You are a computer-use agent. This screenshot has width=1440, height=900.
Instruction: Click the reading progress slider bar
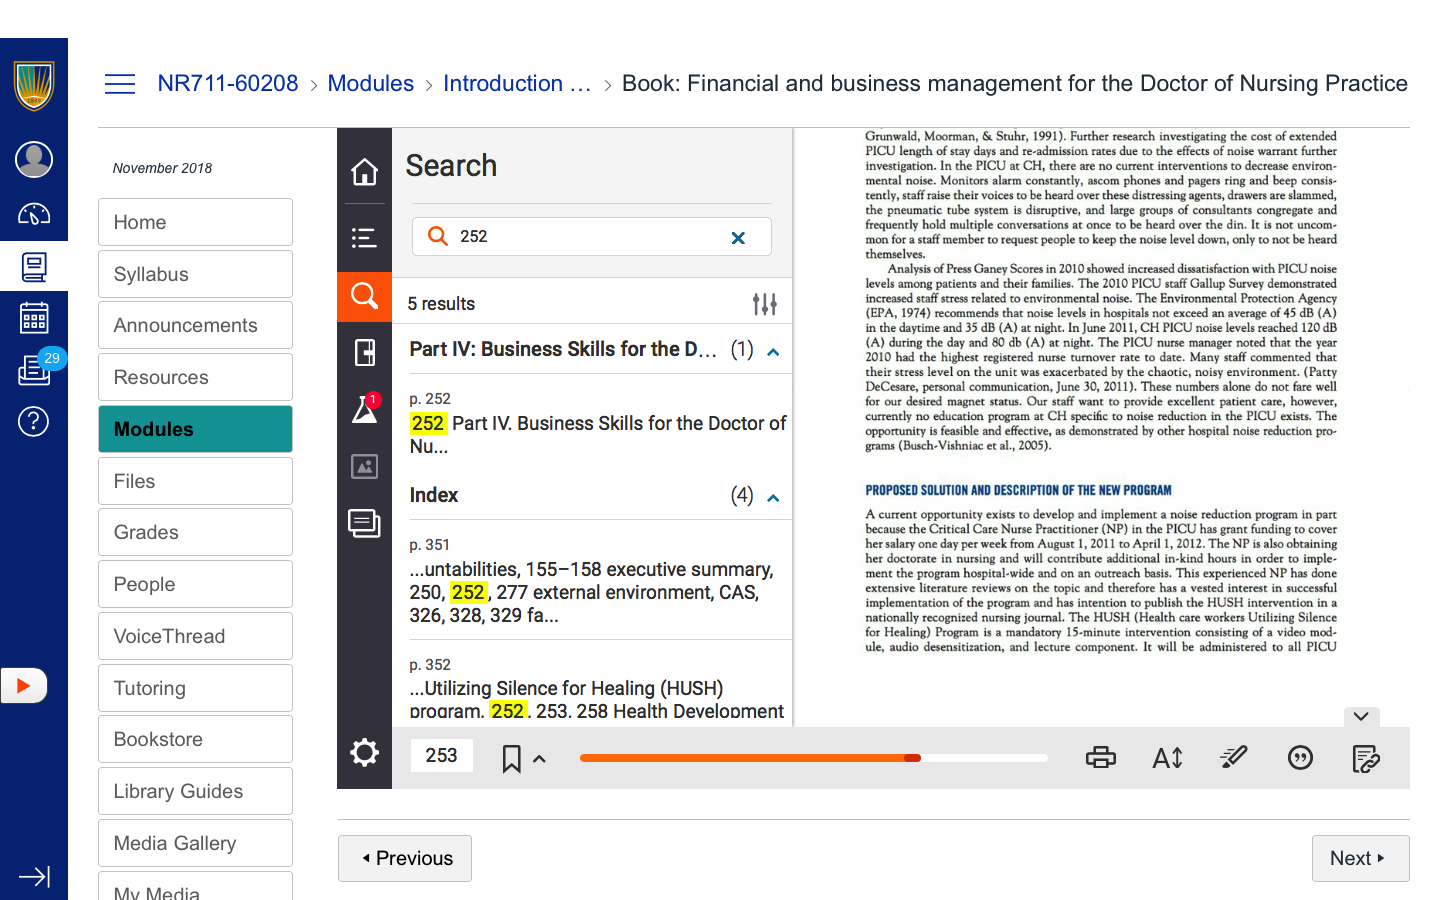pyautogui.click(x=812, y=758)
